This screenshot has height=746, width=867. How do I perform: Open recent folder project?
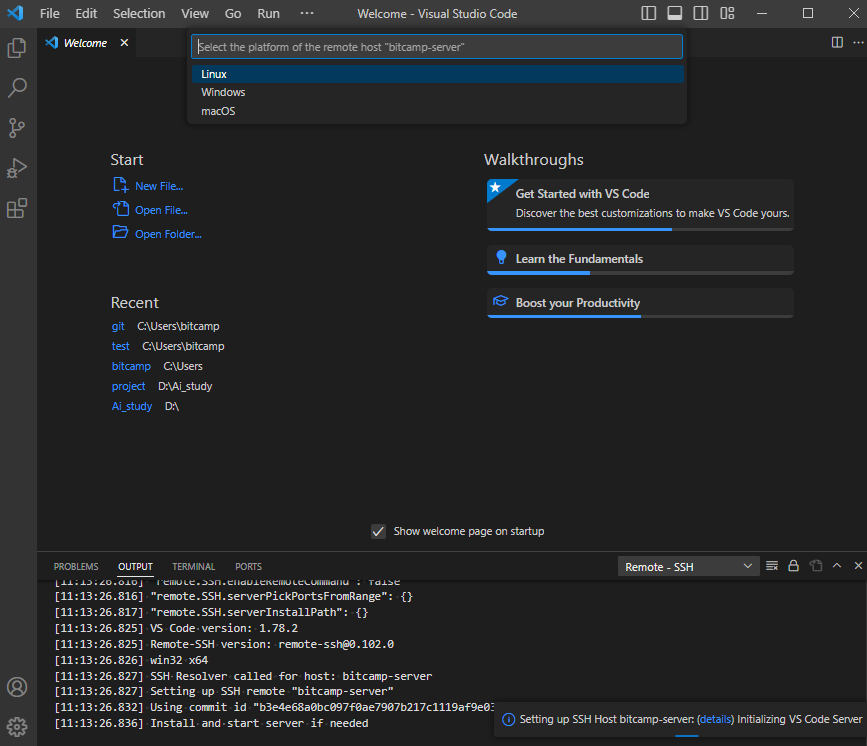pos(128,386)
